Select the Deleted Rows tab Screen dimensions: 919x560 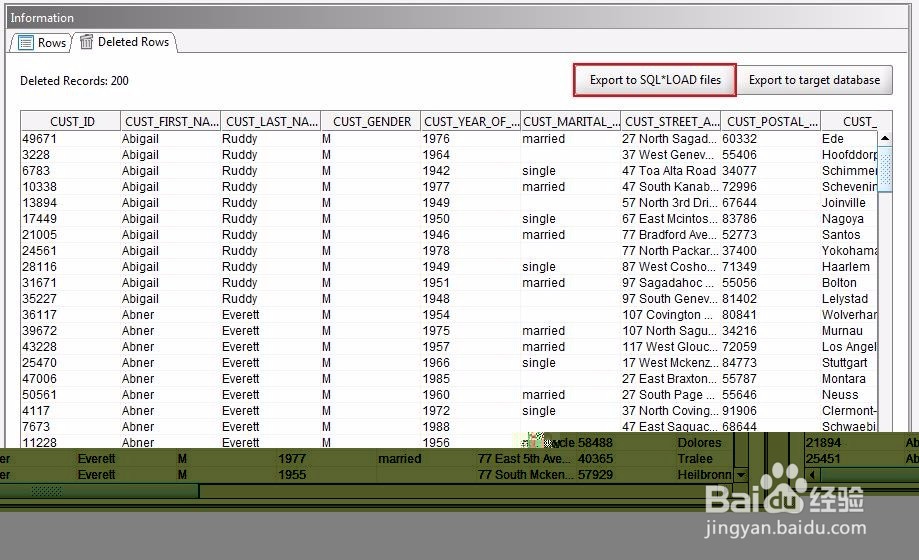[124, 42]
